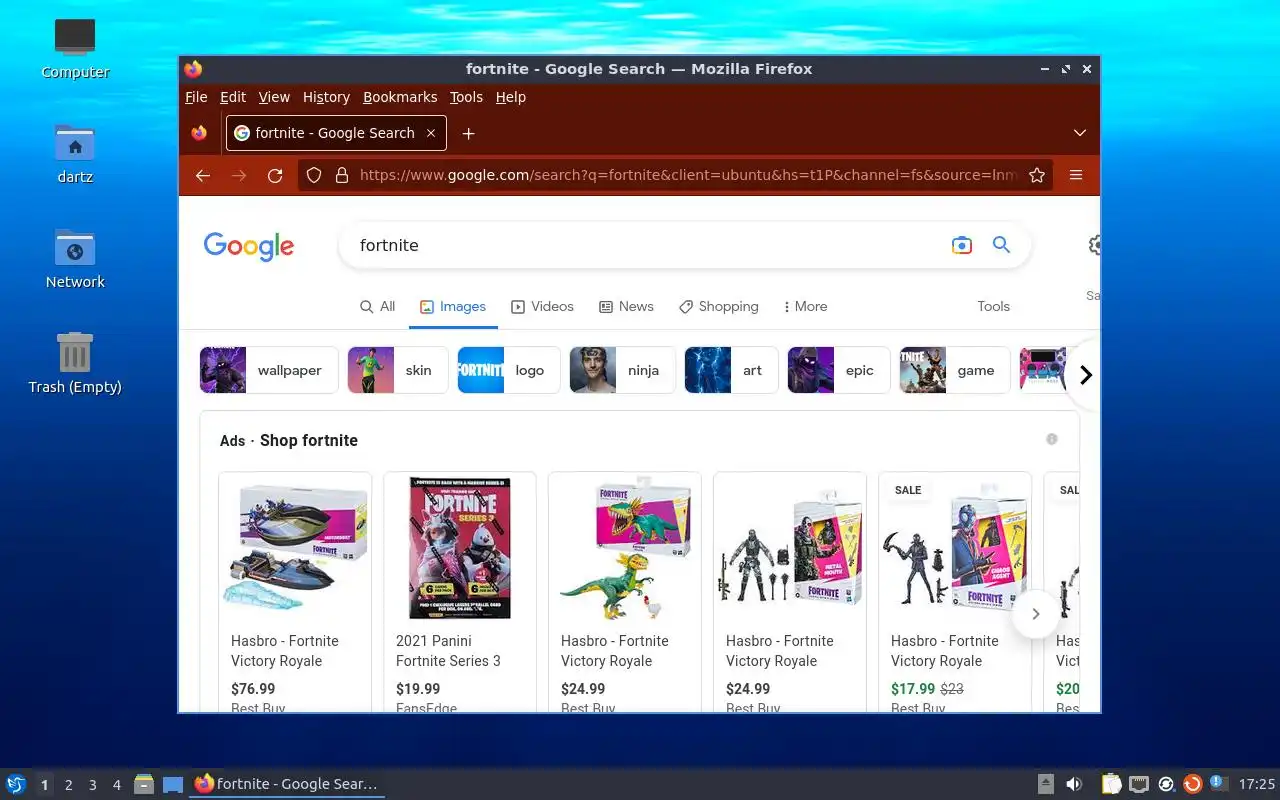Open the Edit menu
Viewport: 1280px width, 800px height.
tap(233, 97)
